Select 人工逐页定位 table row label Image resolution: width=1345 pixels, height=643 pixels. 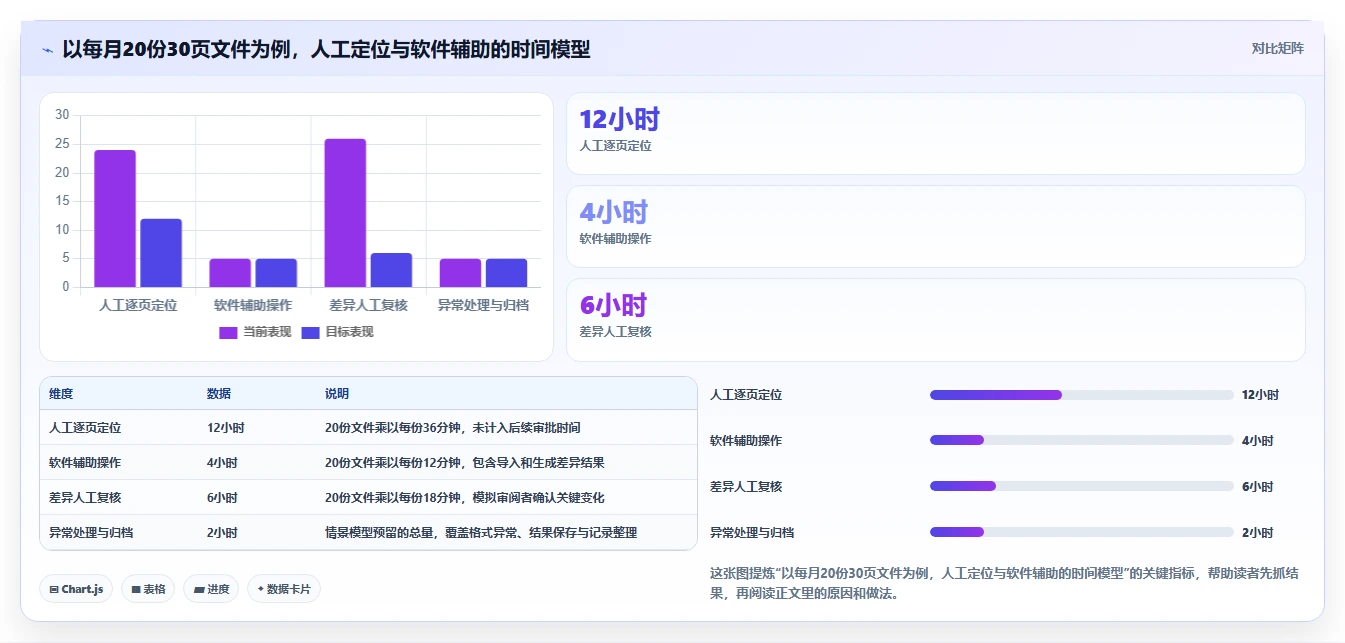[x=85, y=427]
